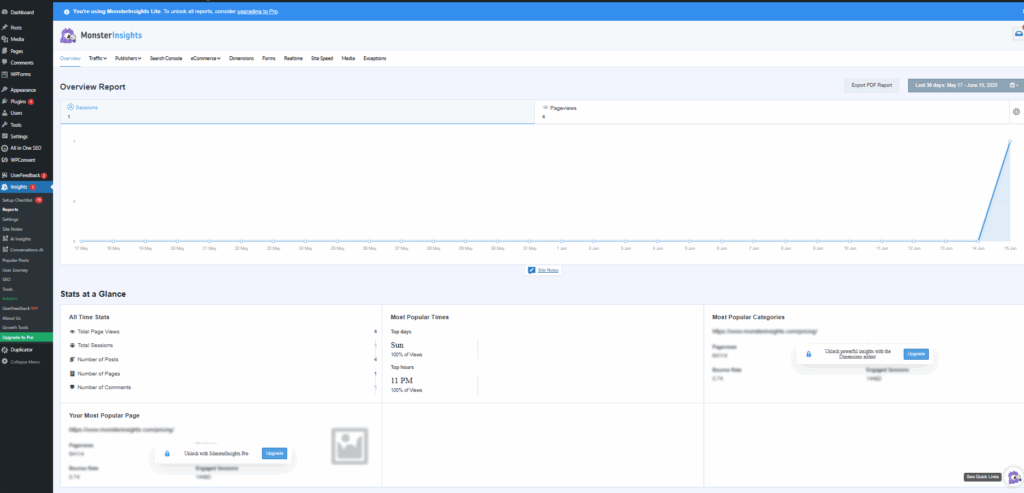The height and width of the screenshot is (493, 1024).
Task: Click the Tools wrench icon in main menu
Action: pyautogui.click(x=5, y=125)
